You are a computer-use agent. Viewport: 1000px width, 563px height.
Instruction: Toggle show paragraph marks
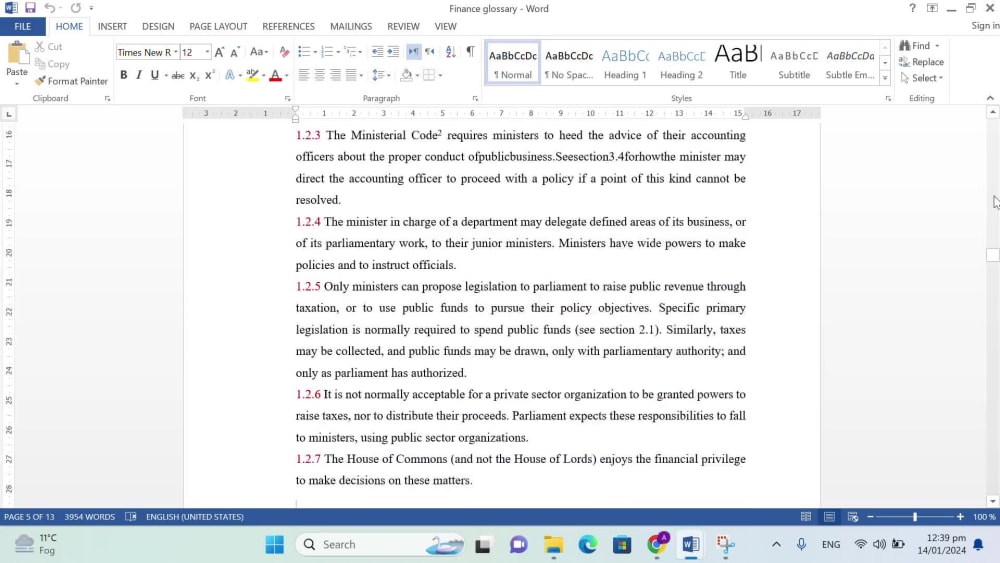click(470, 52)
